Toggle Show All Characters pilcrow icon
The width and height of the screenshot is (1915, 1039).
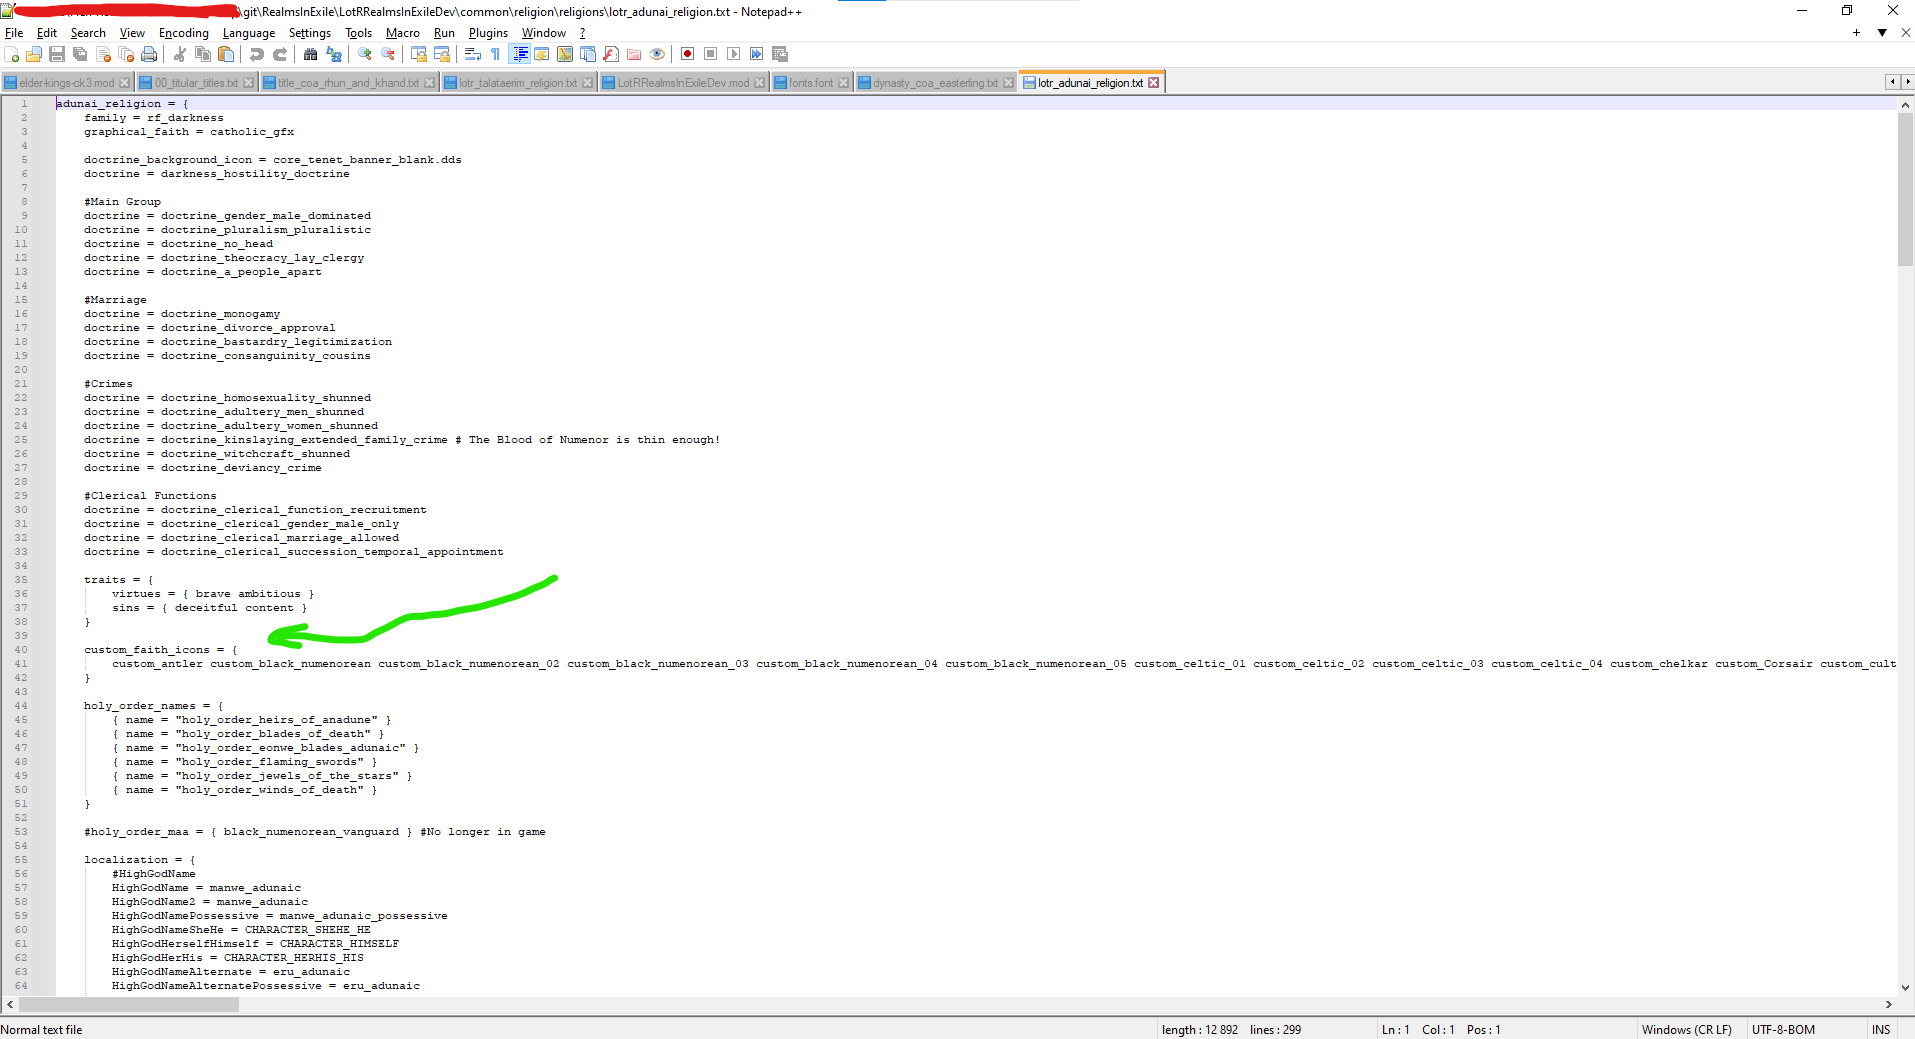click(496, 54)
